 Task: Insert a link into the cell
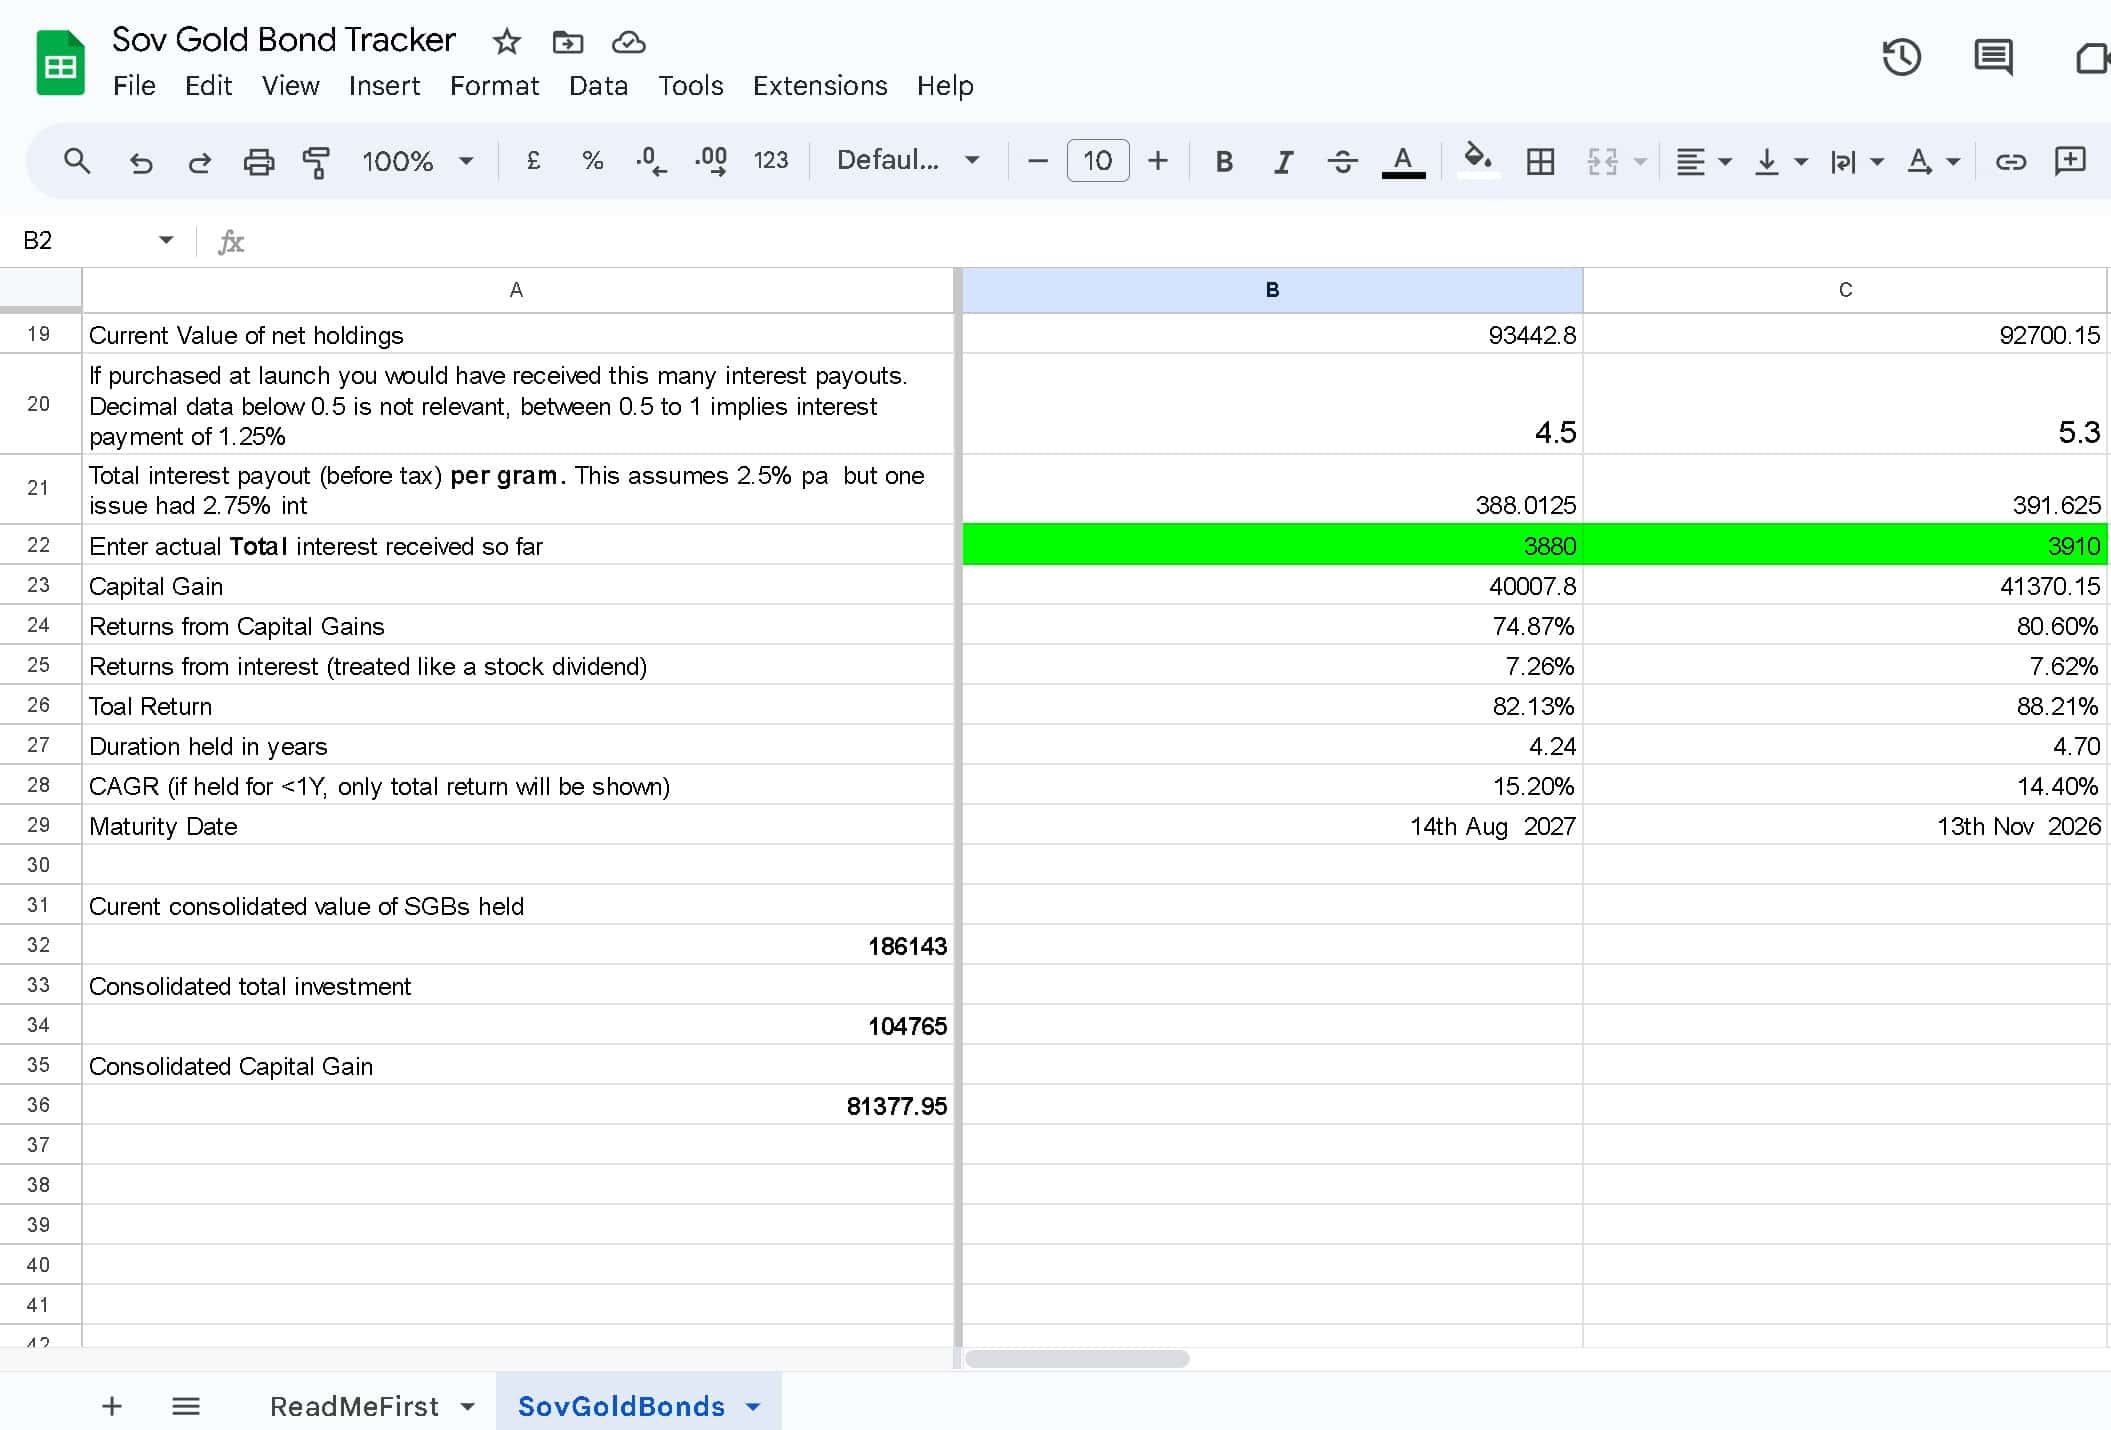tap(2010, 161)
